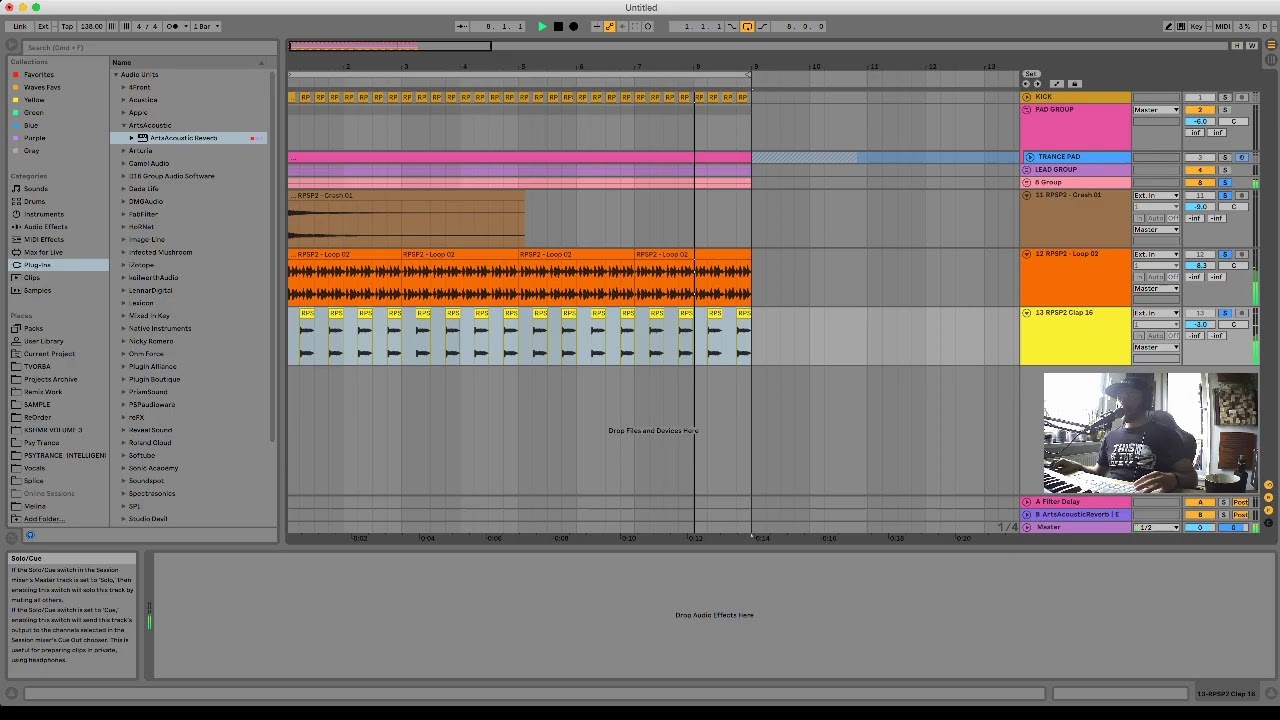
Task: Fold 11 RPSP2 Crash 01 track
Action: pyautogui.click(x=1026, y=195)
